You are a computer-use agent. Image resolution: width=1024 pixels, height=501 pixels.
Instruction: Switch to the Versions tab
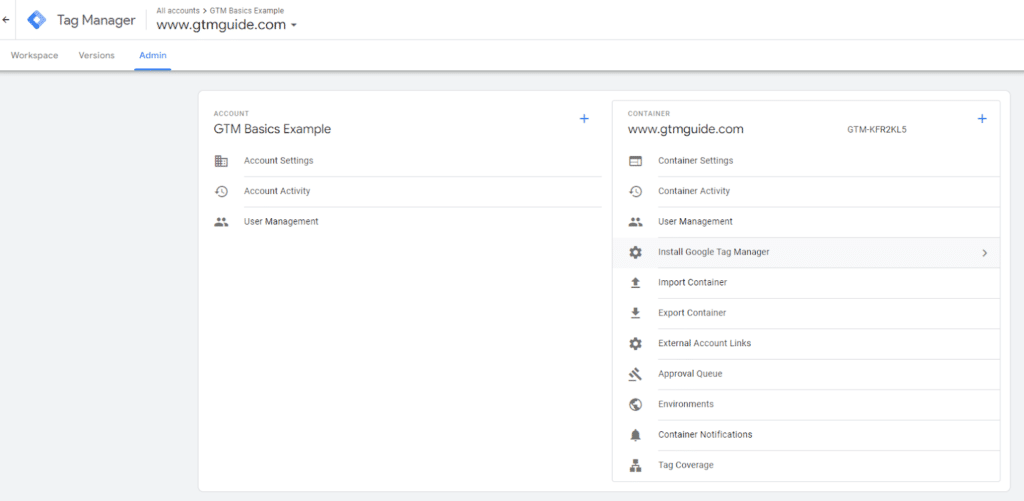[97, 56]
